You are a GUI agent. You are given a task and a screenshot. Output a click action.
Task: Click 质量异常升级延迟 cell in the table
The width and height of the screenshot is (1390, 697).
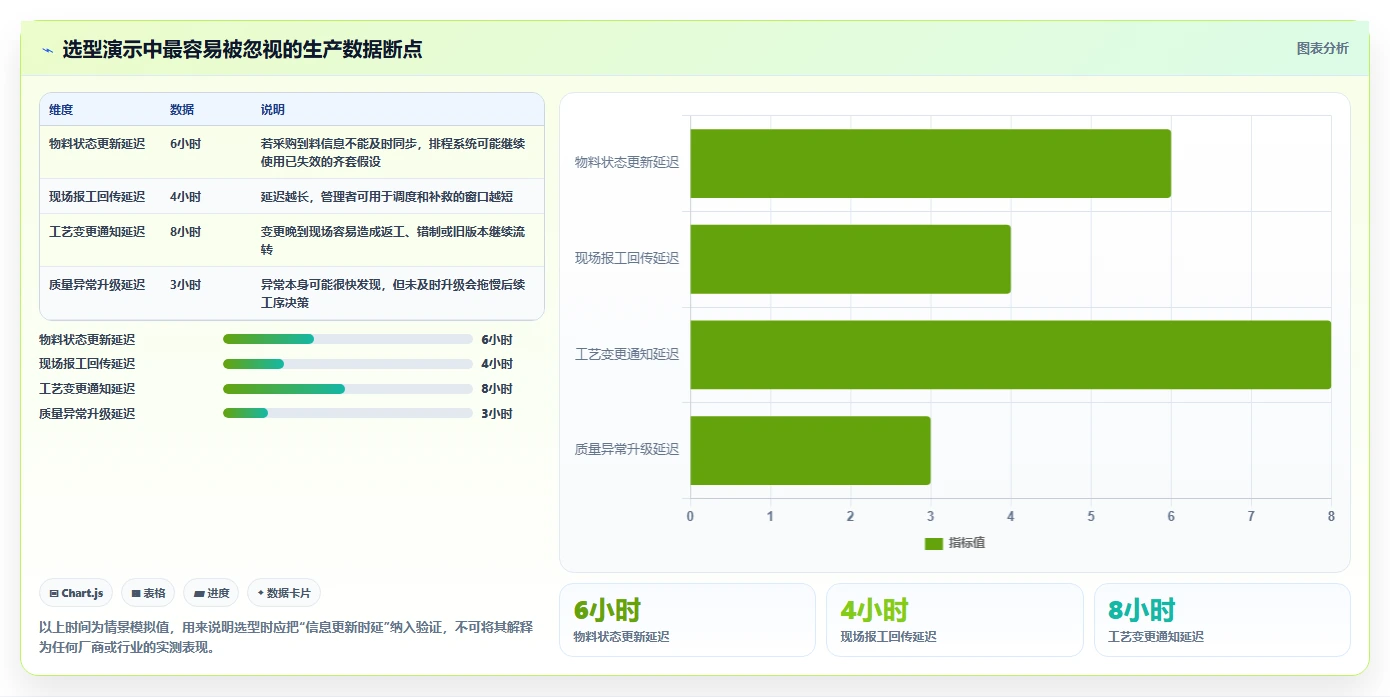click(97, 285)
